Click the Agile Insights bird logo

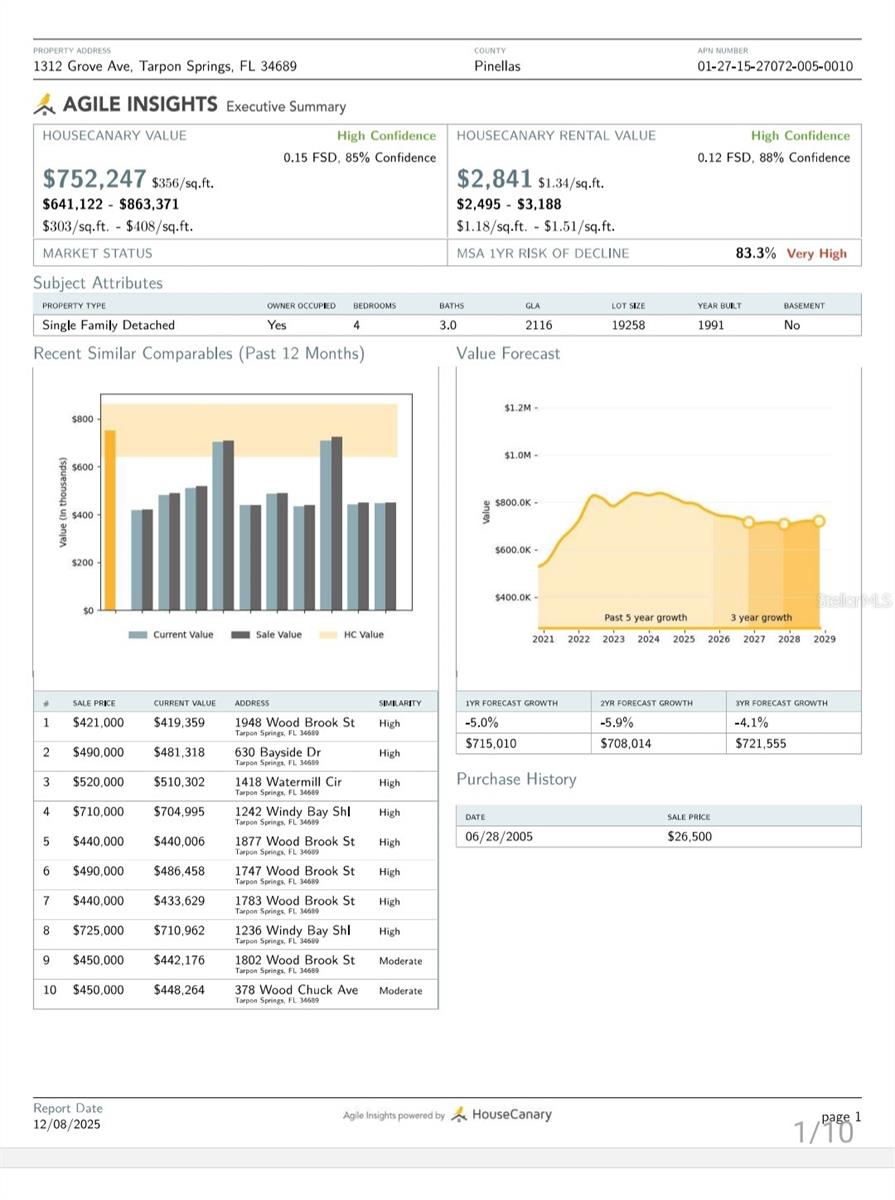coord(45,104)
